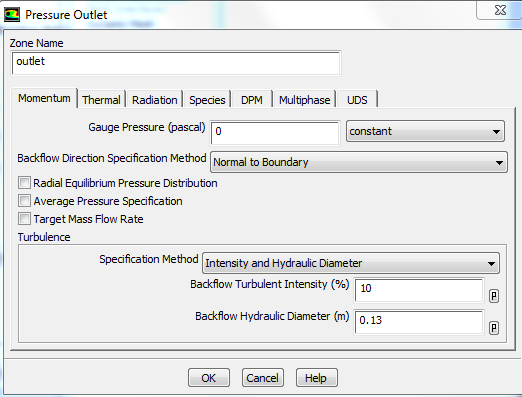
Task: Click the Backflow Turbulent Intensity field
Action: click(x=419, y=290)
